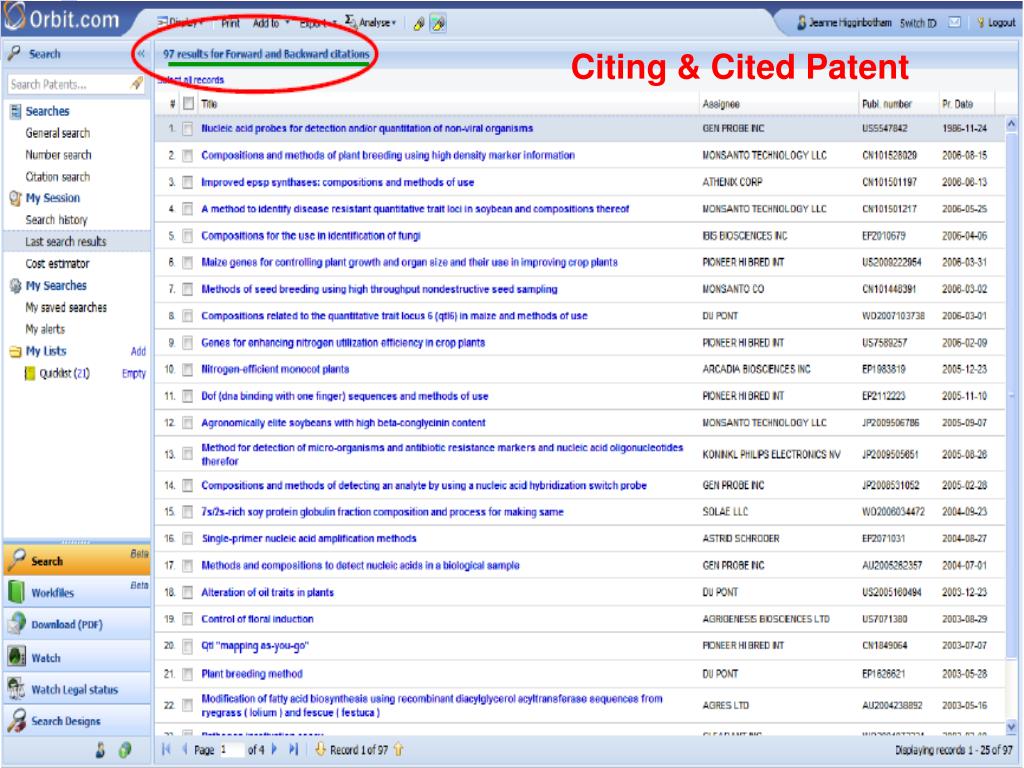The image size is (1024, 768).
Task: Check the box for Control of floral induction
Action: coord(187,619)
